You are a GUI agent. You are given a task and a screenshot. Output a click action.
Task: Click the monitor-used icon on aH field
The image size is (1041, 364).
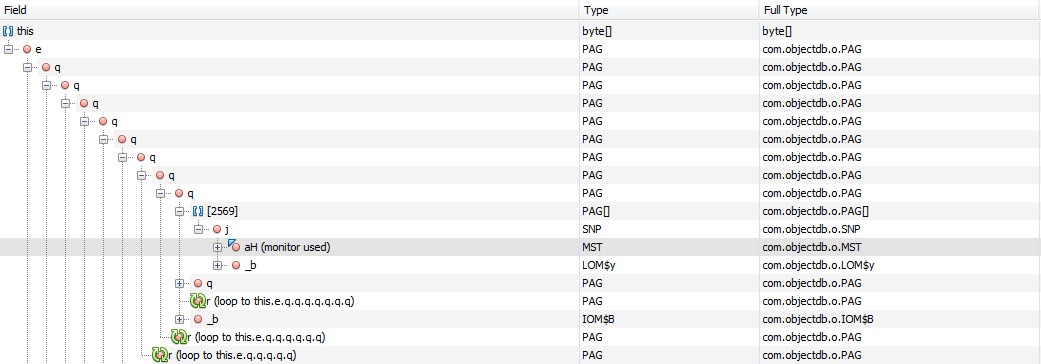(234, 246)
